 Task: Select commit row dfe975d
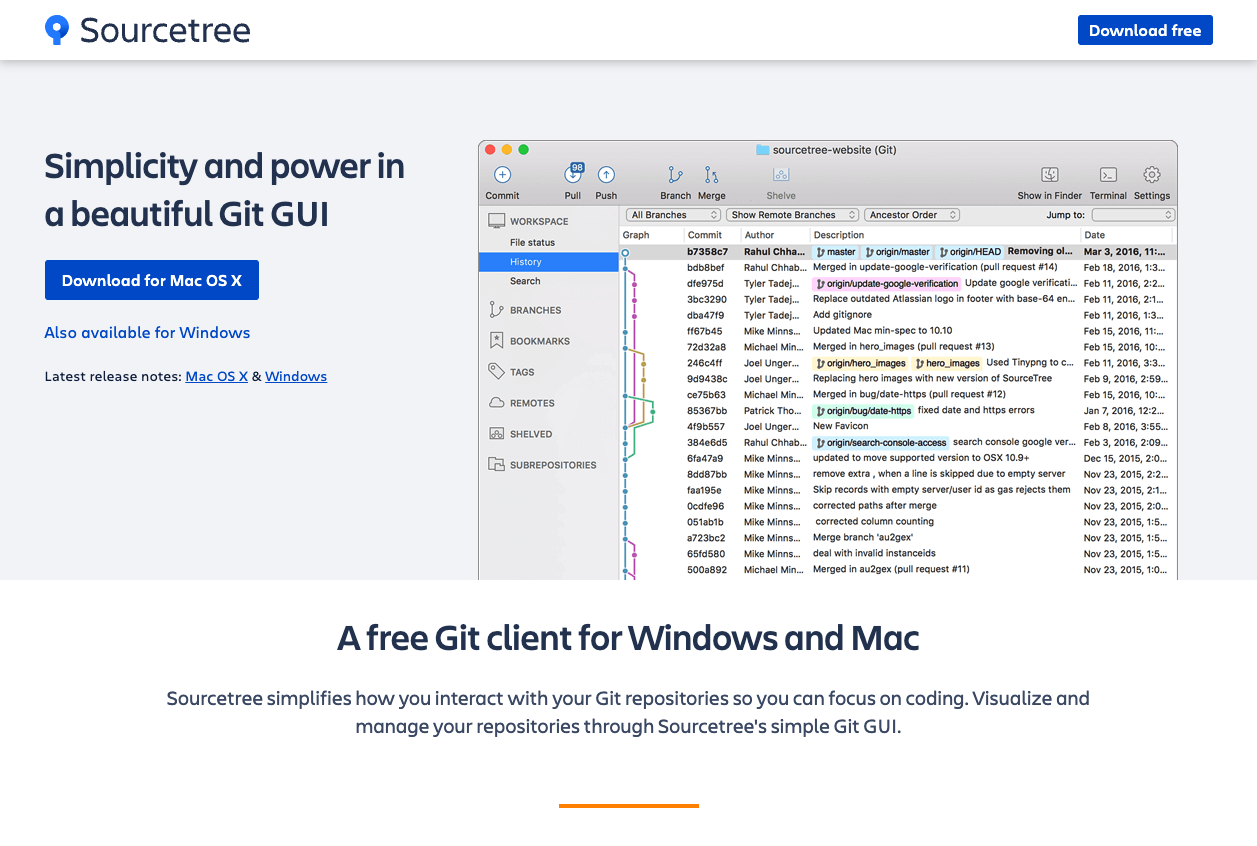tap(898, 283)
